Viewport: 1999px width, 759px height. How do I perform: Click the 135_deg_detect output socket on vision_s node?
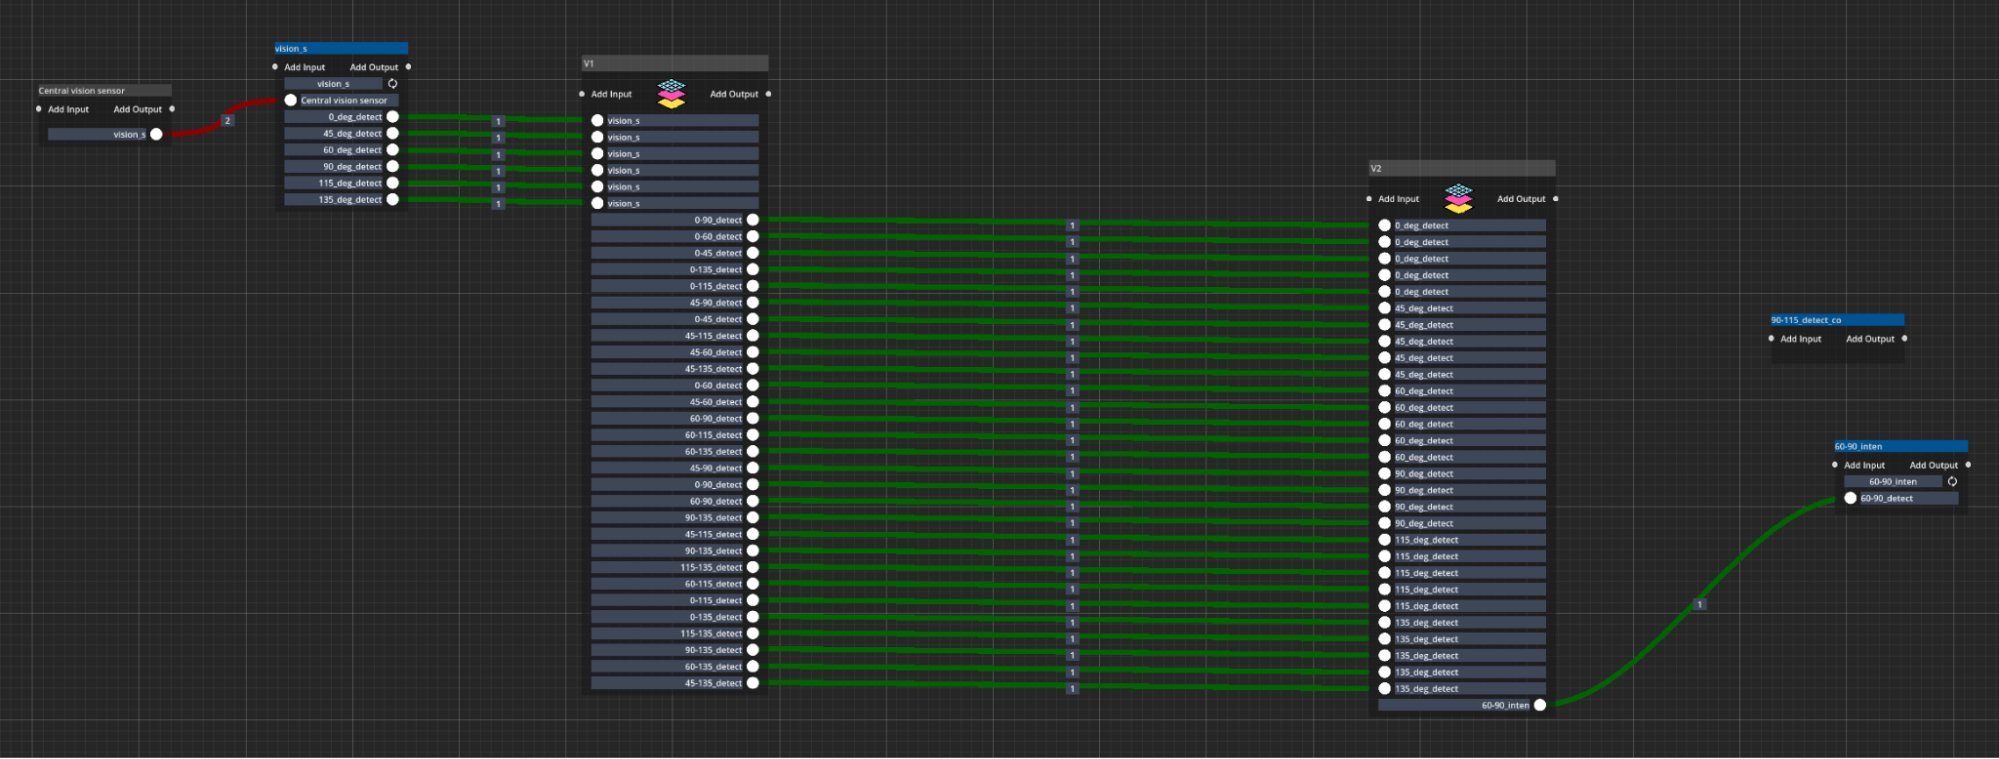click(393, 200)
